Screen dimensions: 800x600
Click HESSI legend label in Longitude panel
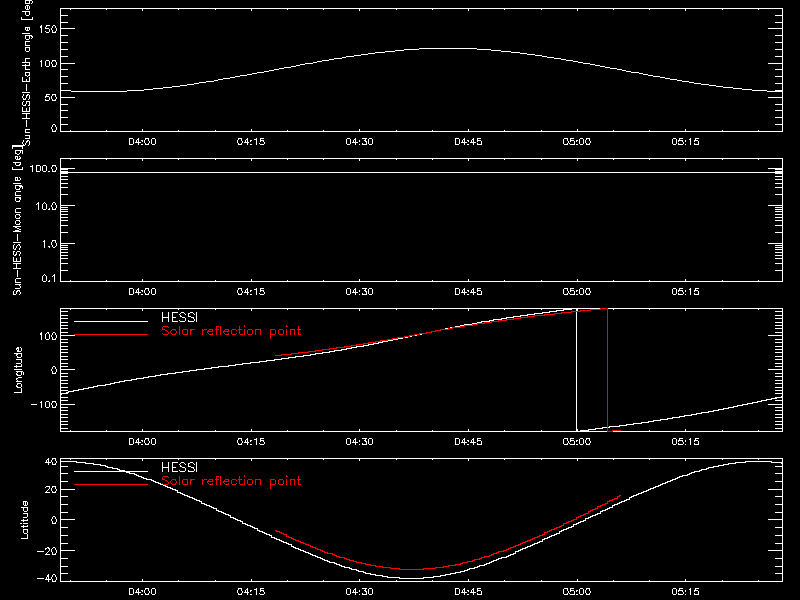coord(179,317)
